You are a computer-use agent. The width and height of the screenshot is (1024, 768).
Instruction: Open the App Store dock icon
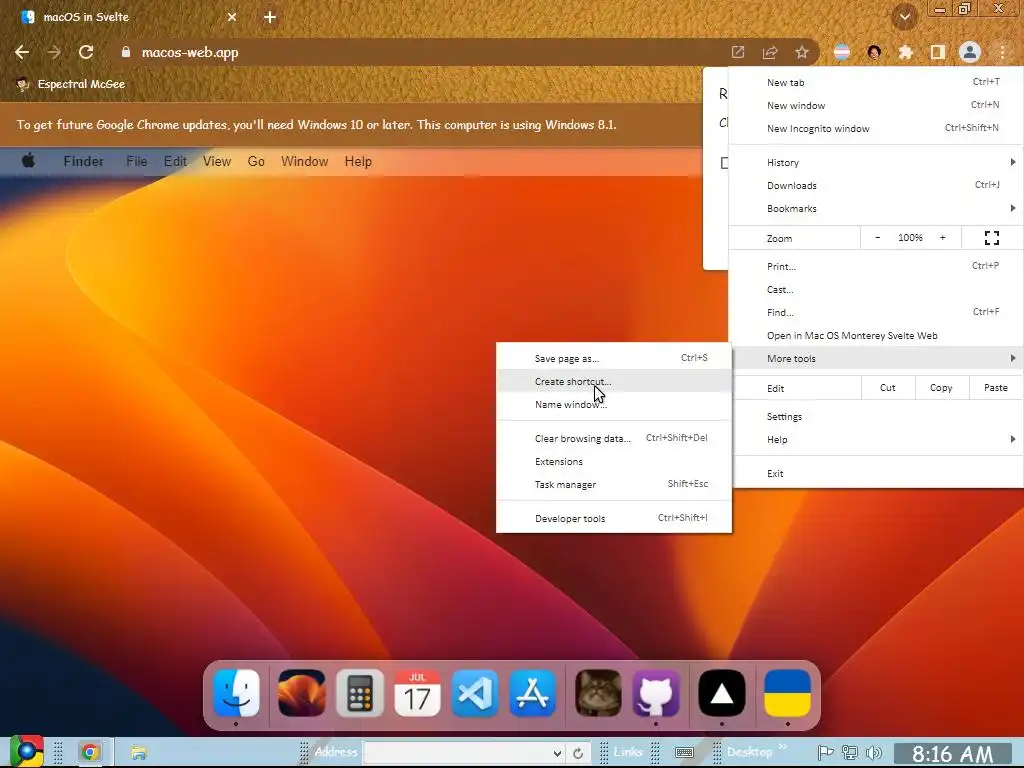tap(533, 693)
